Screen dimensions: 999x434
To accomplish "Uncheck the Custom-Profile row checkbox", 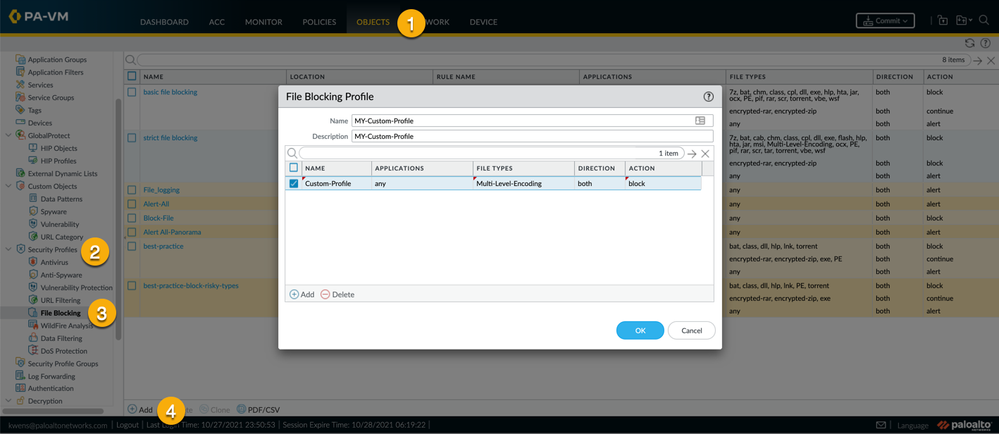I will 293,184.
